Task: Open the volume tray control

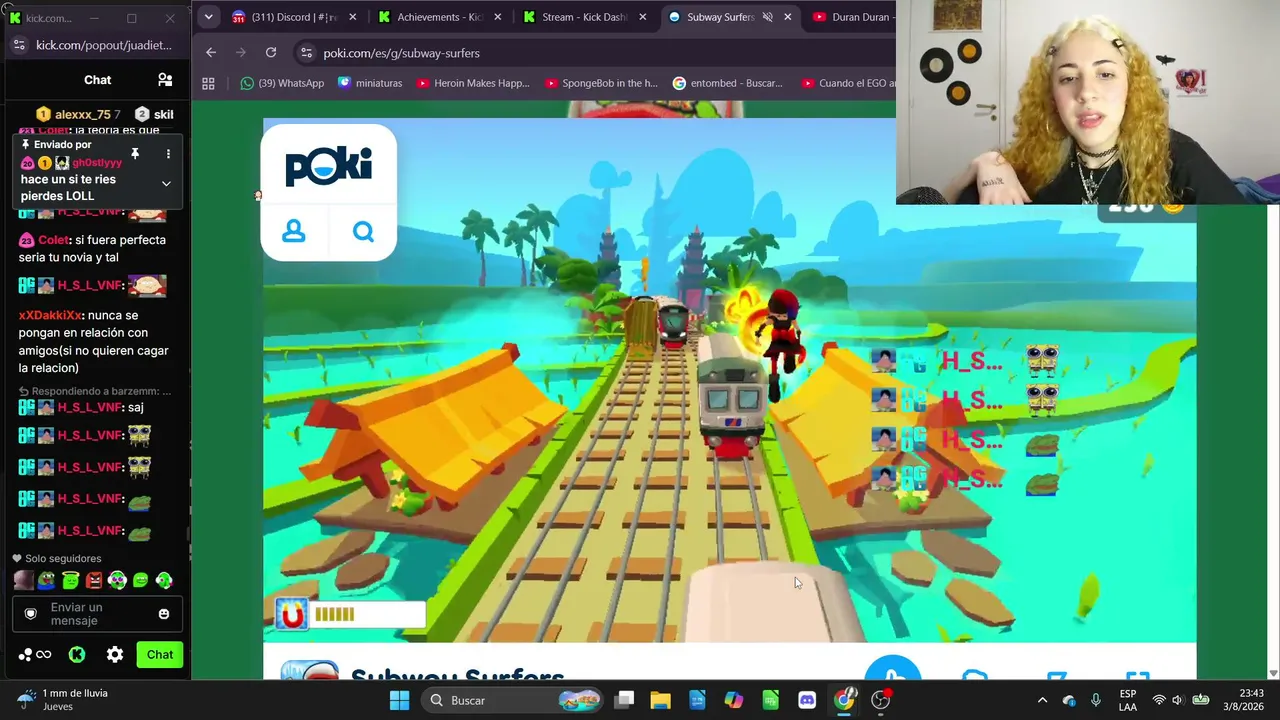Action: [x=1177, y=700]
